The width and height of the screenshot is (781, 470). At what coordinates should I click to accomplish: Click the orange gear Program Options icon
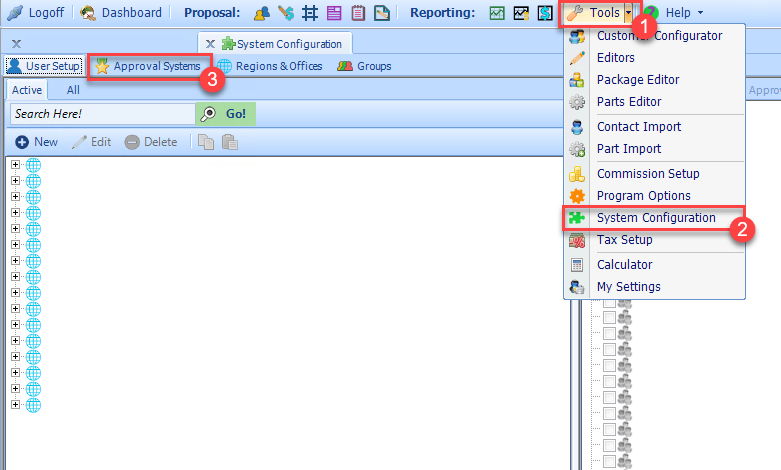(577, 196)
